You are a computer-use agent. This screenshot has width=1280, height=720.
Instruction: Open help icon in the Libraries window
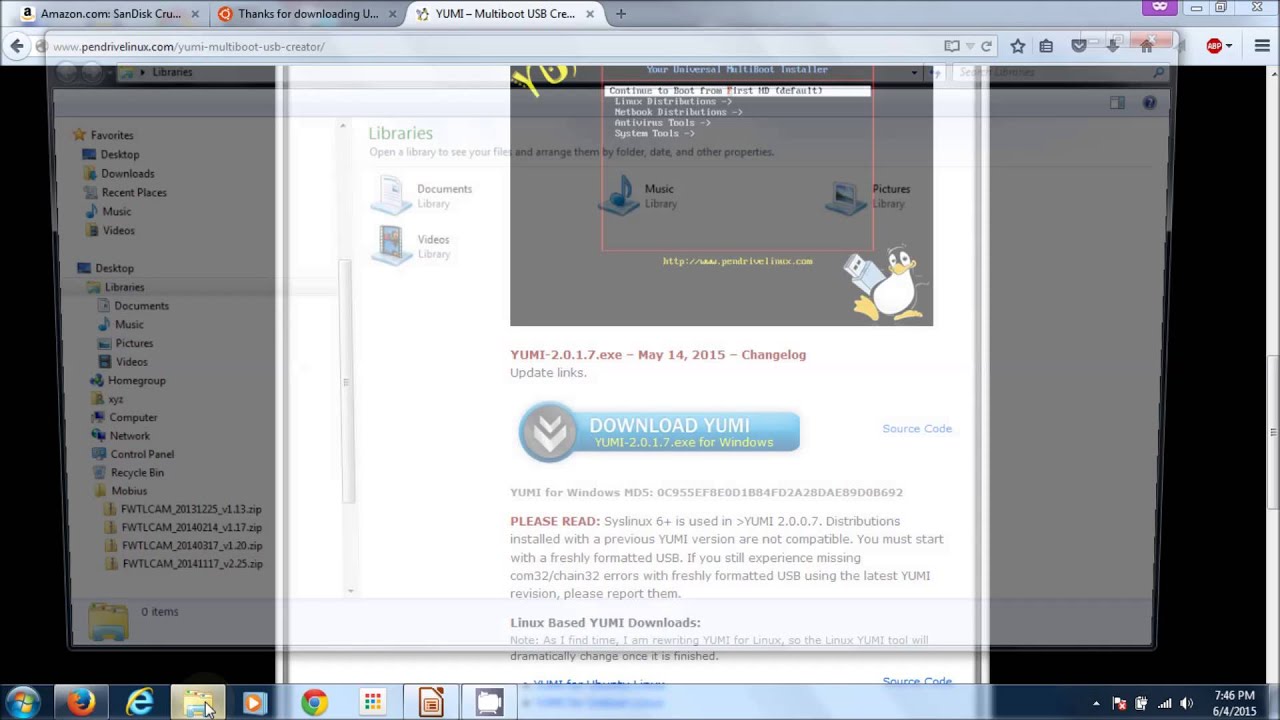pyautogui.click(x=1149, y=103)
